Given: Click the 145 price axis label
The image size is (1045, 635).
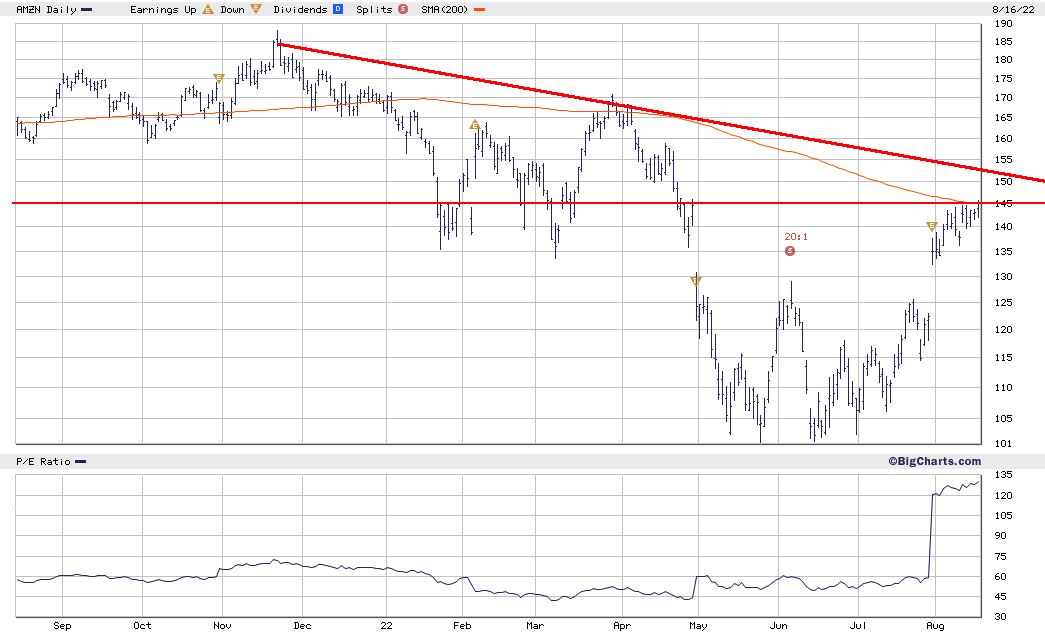Looking at the screenshot, I should (1003, 204).
